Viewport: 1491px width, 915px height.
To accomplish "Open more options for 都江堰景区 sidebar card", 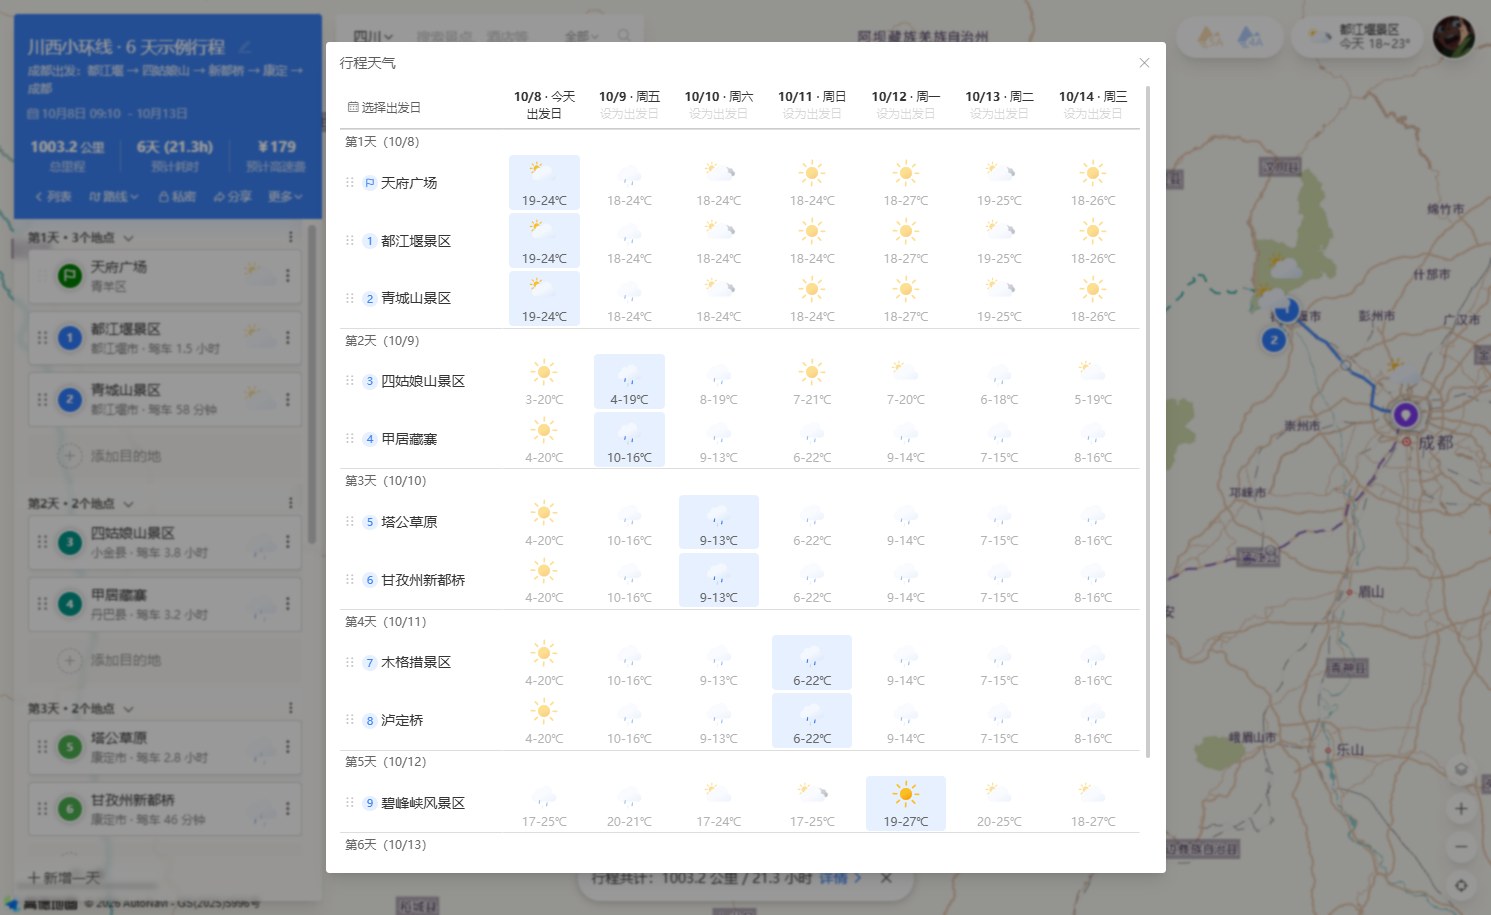I will click(288, 337).
